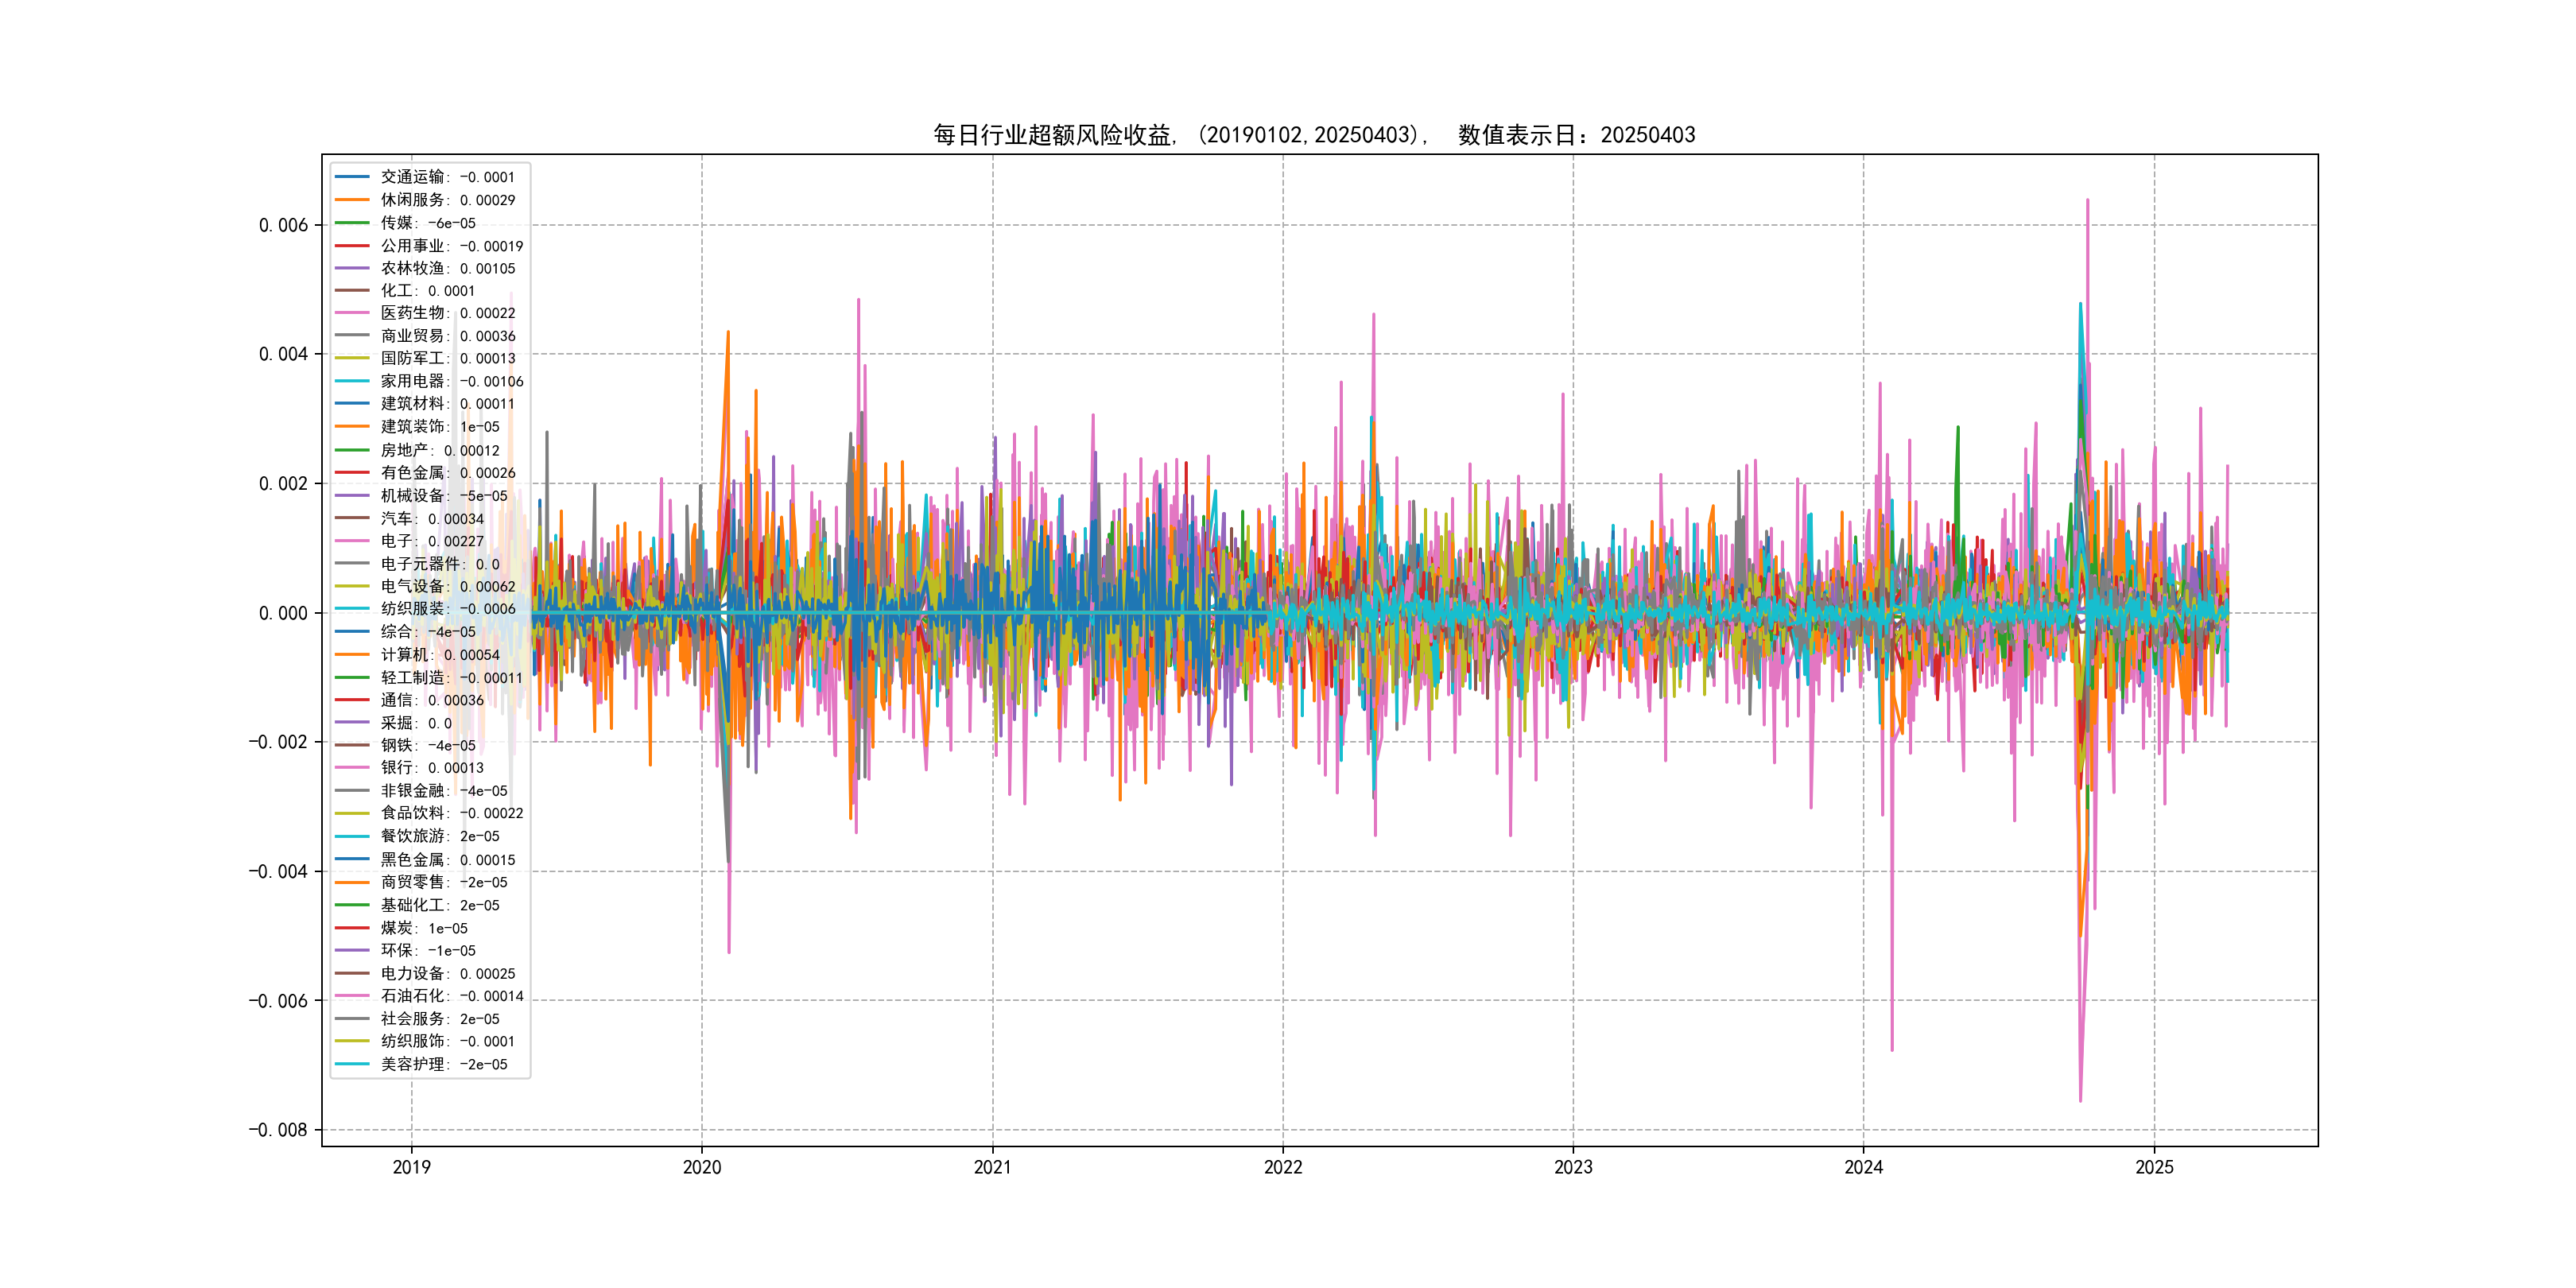Click the 0.000 y-axis tick label
Viewport: 2576px width, 1288px height.
283,613
